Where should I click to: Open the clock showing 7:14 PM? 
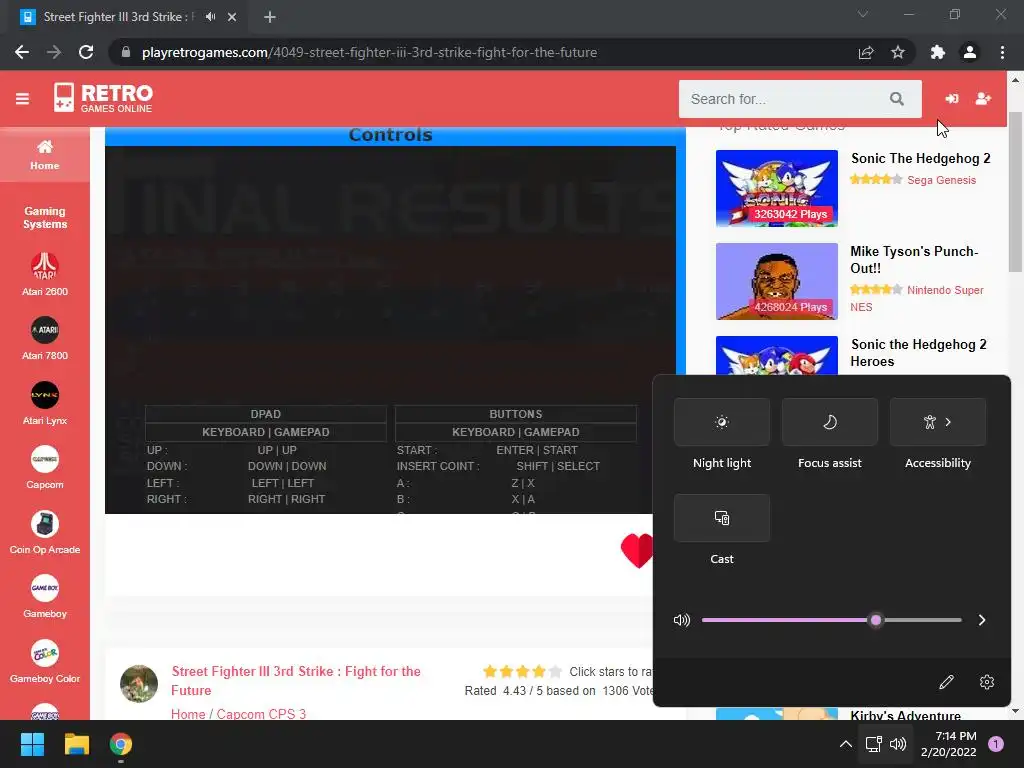[x=949, y=744]
